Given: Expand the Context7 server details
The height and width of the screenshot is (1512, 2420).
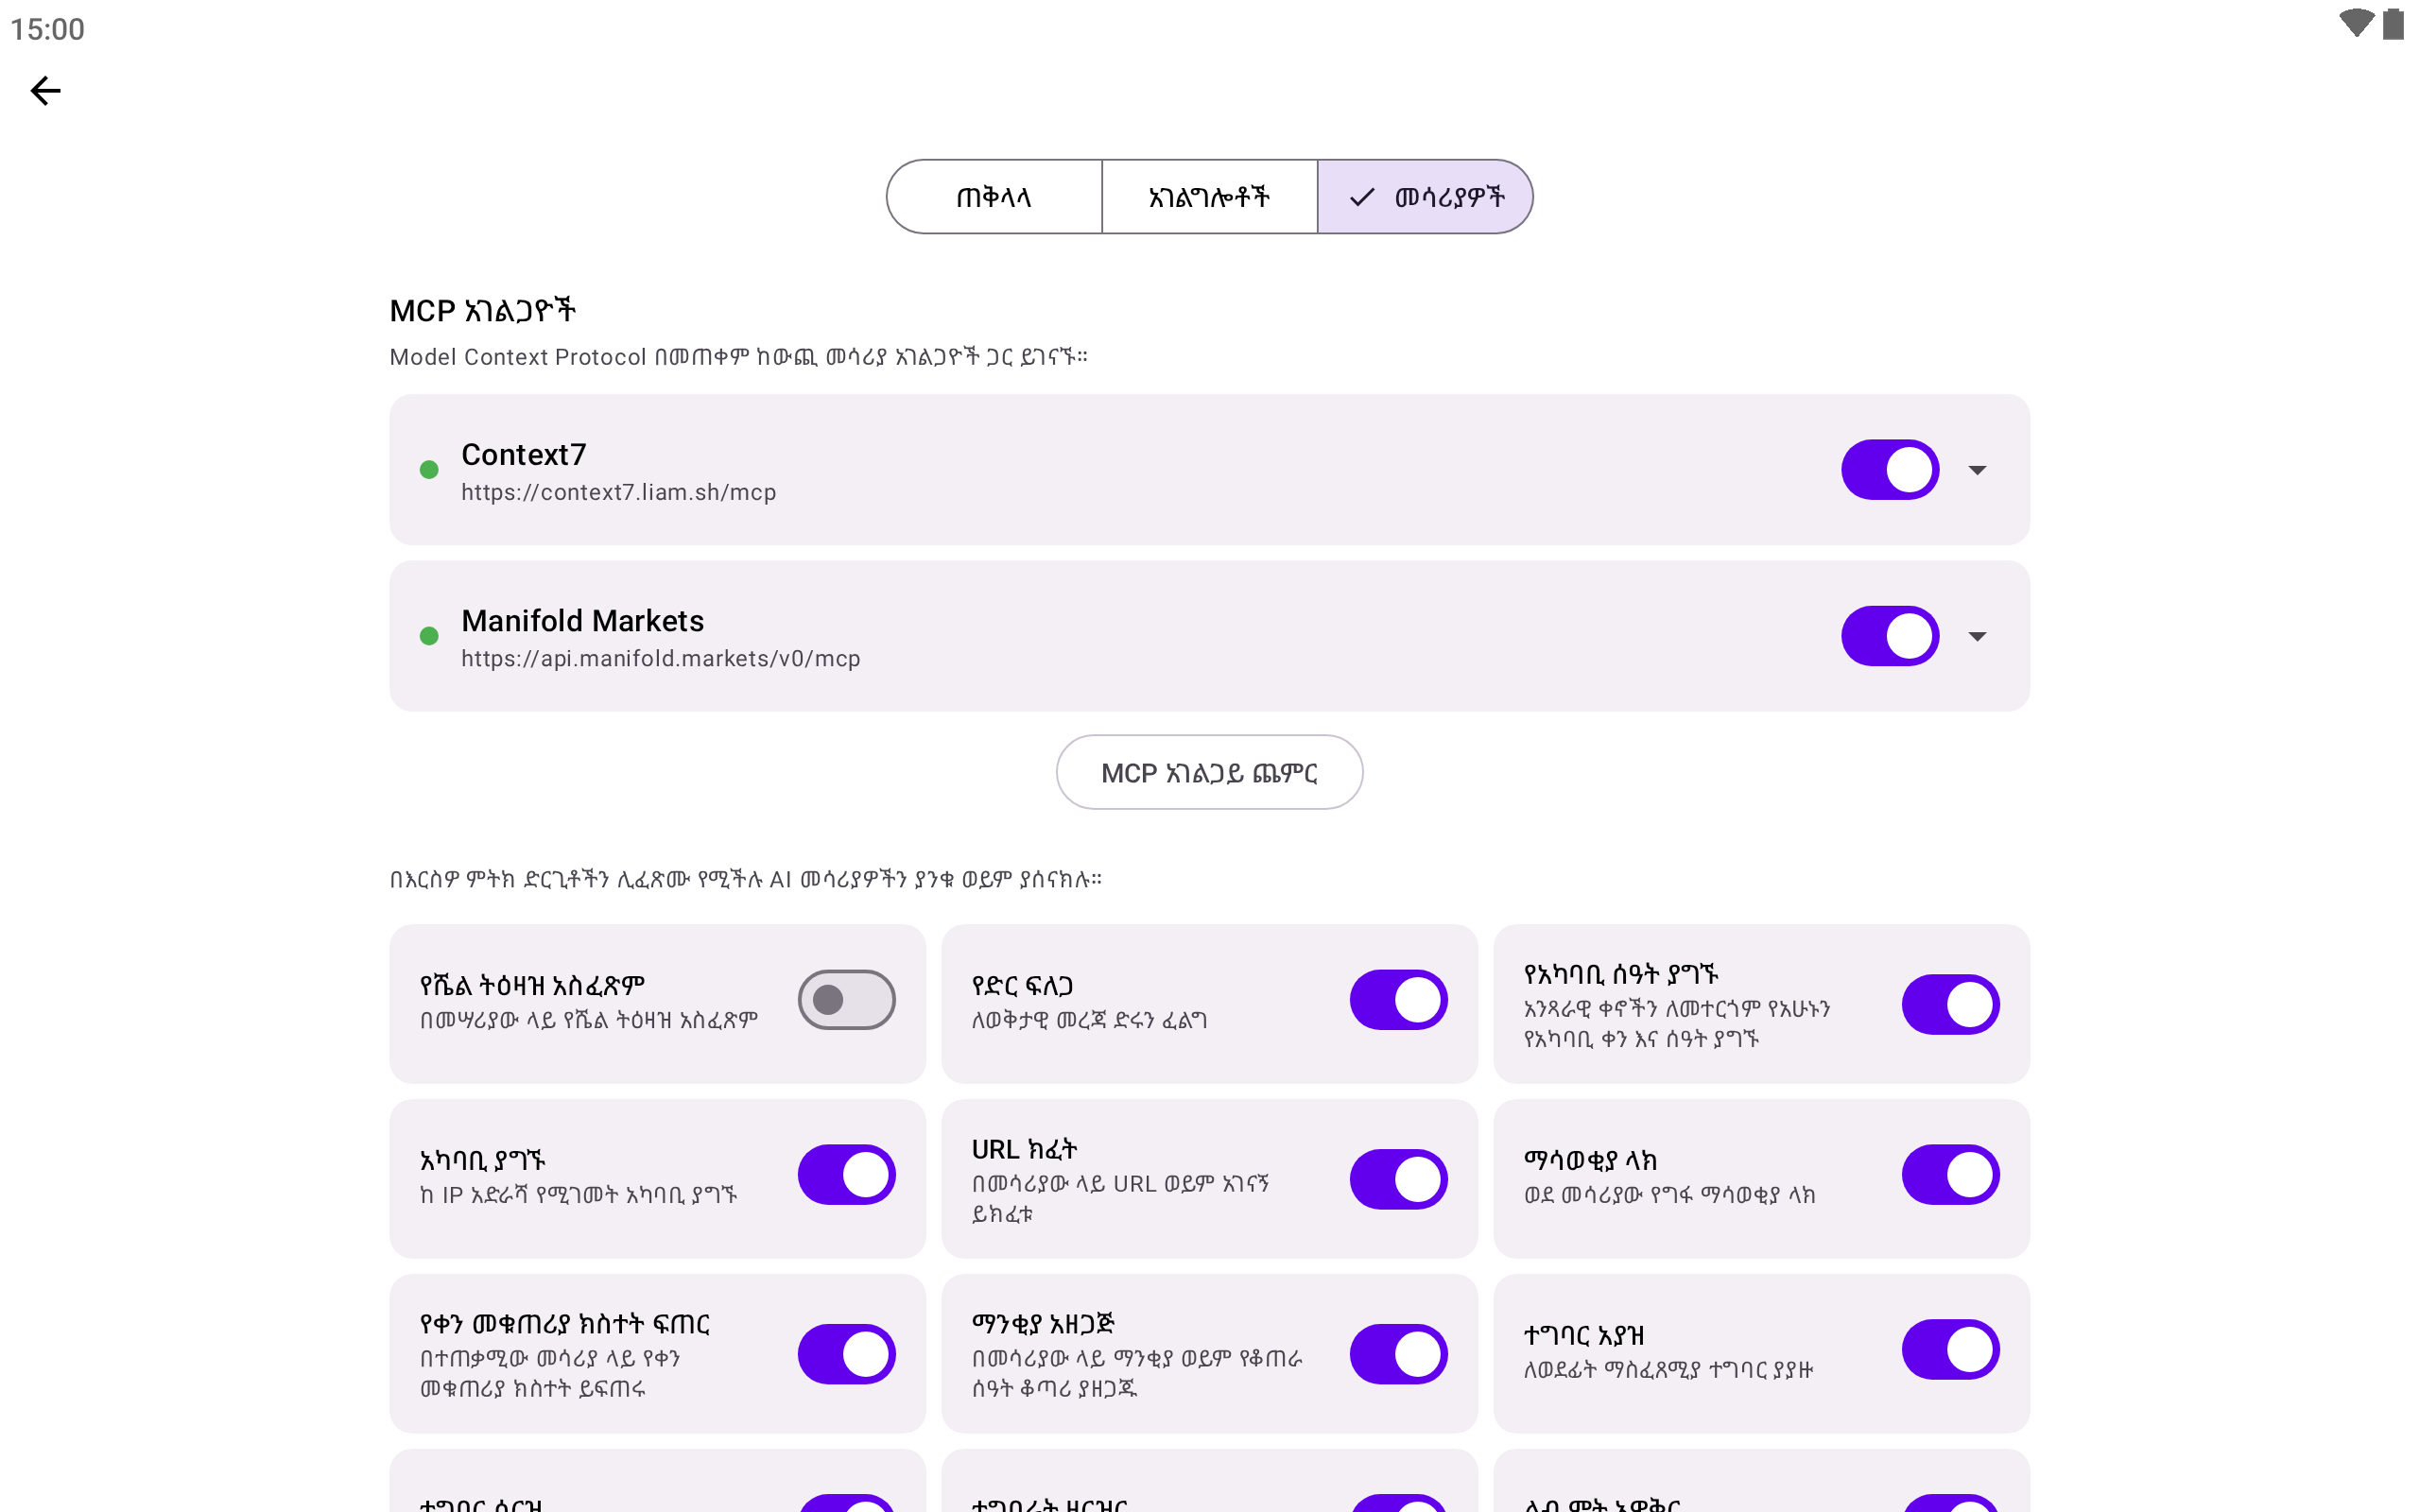Looking at the screenshot, I should pyautogui.click(x=1977, y=470).
